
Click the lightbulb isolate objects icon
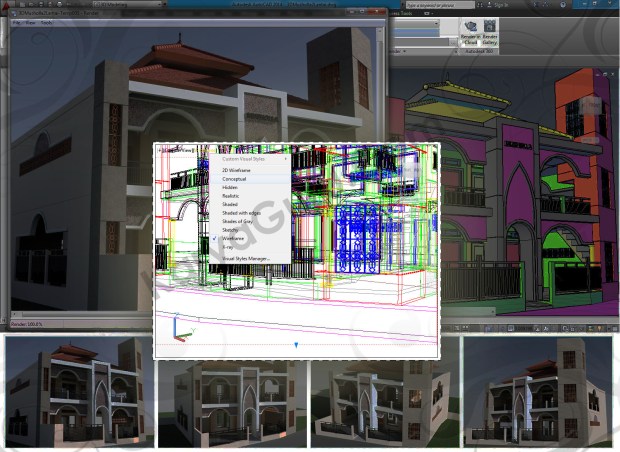pos(599,328)
